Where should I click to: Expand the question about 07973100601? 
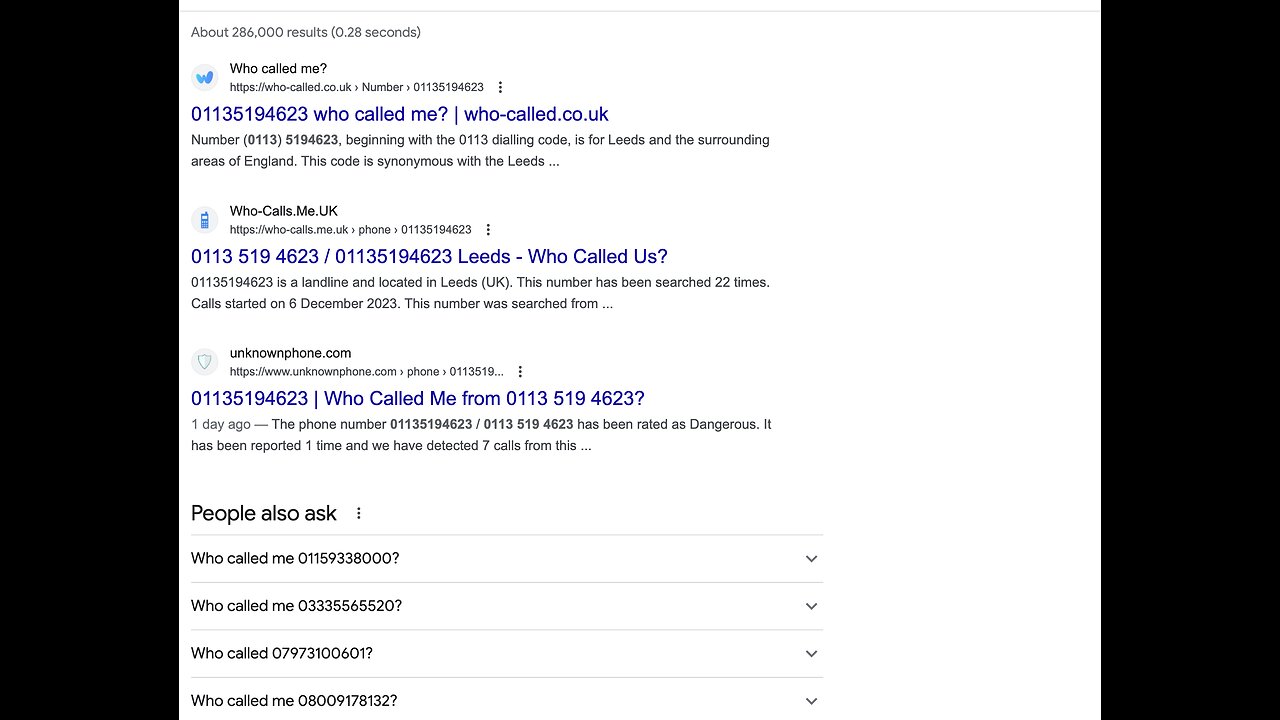click(x=811, y=654)
